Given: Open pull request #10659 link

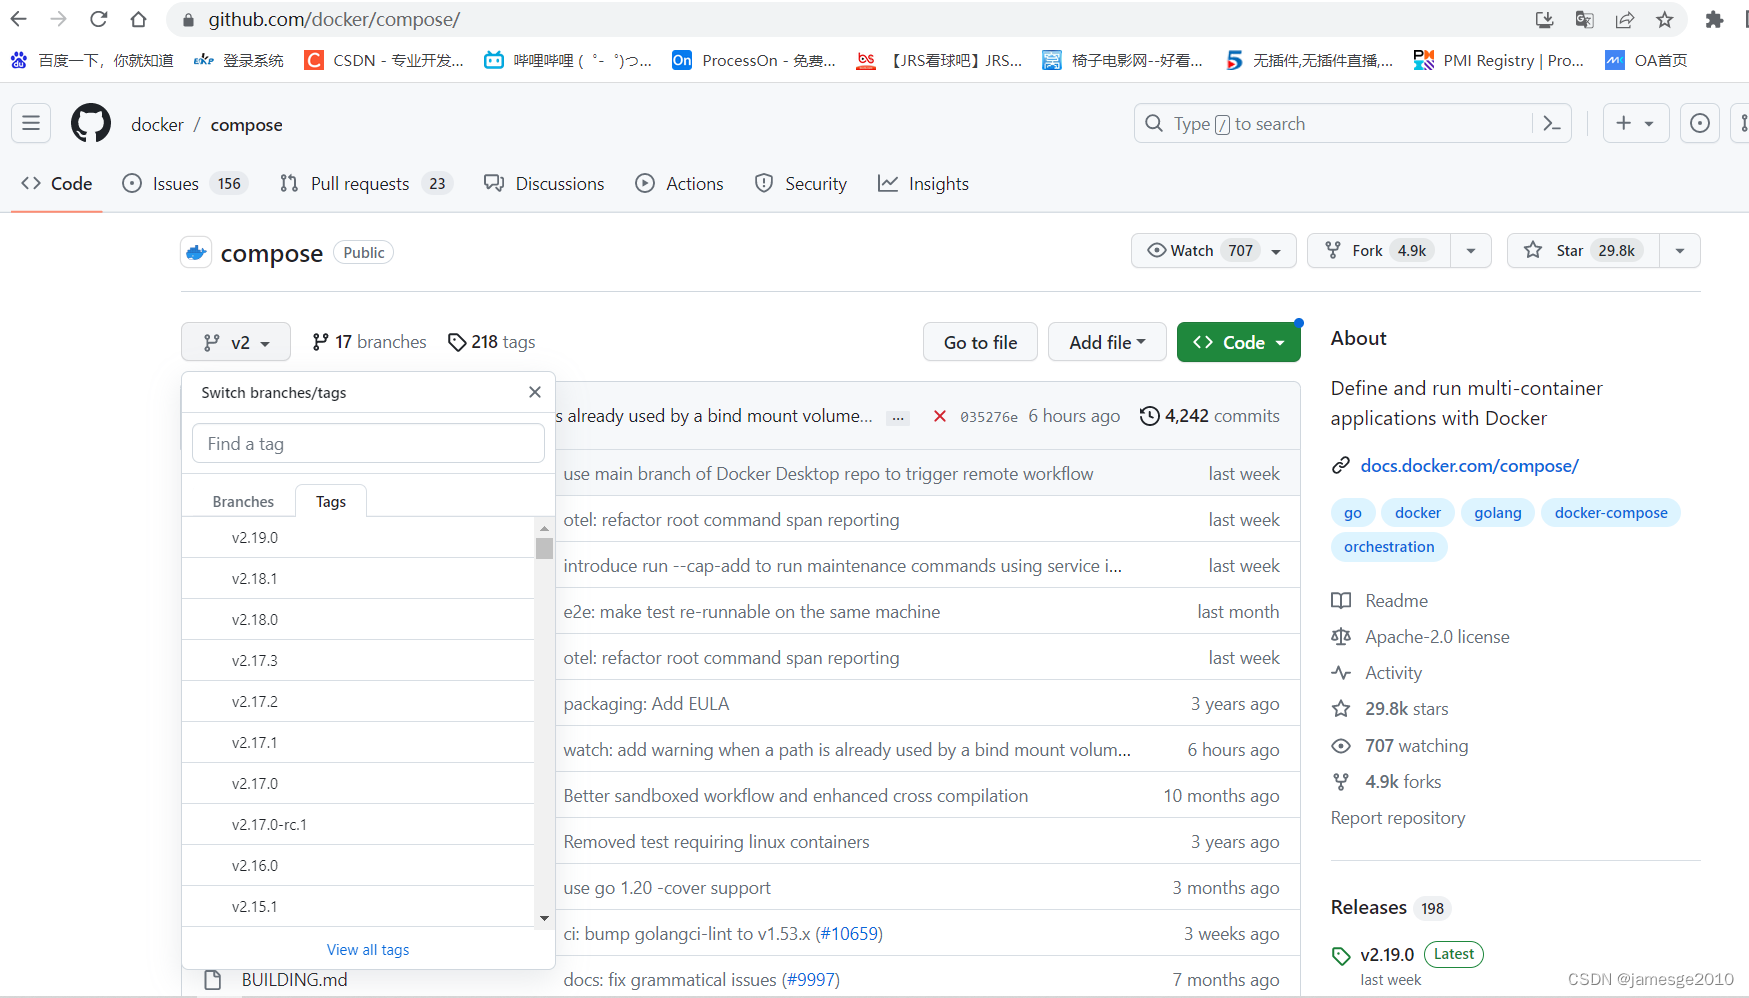Looking at the screenshot, I should (x=849, y=933).
